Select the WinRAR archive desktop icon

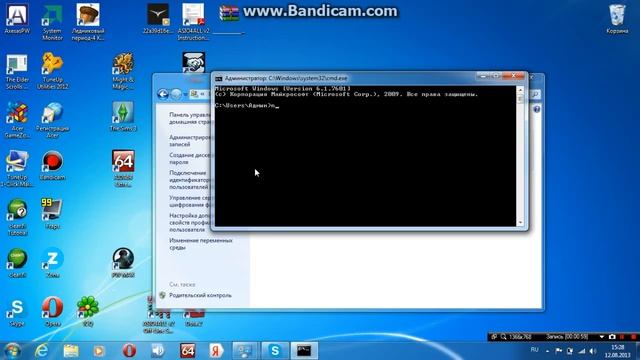click(229, 13)
